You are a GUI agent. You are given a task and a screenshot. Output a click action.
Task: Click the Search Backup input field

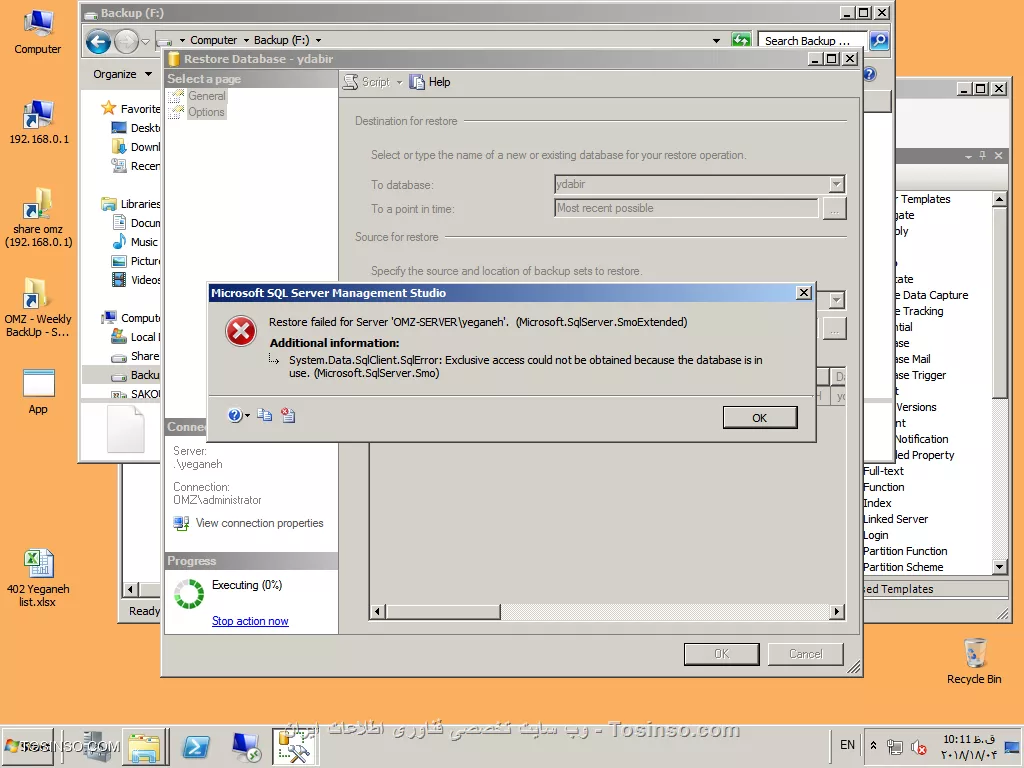coord(812,40)
